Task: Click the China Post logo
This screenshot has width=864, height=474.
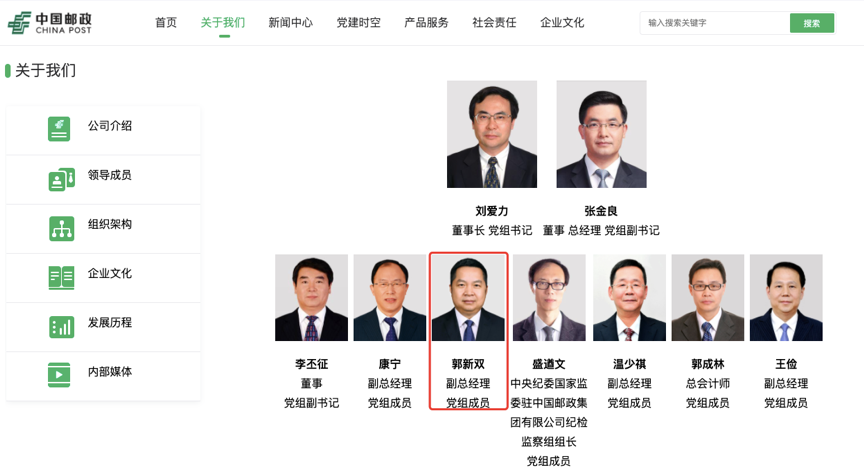Action: (x=50, y=23)
